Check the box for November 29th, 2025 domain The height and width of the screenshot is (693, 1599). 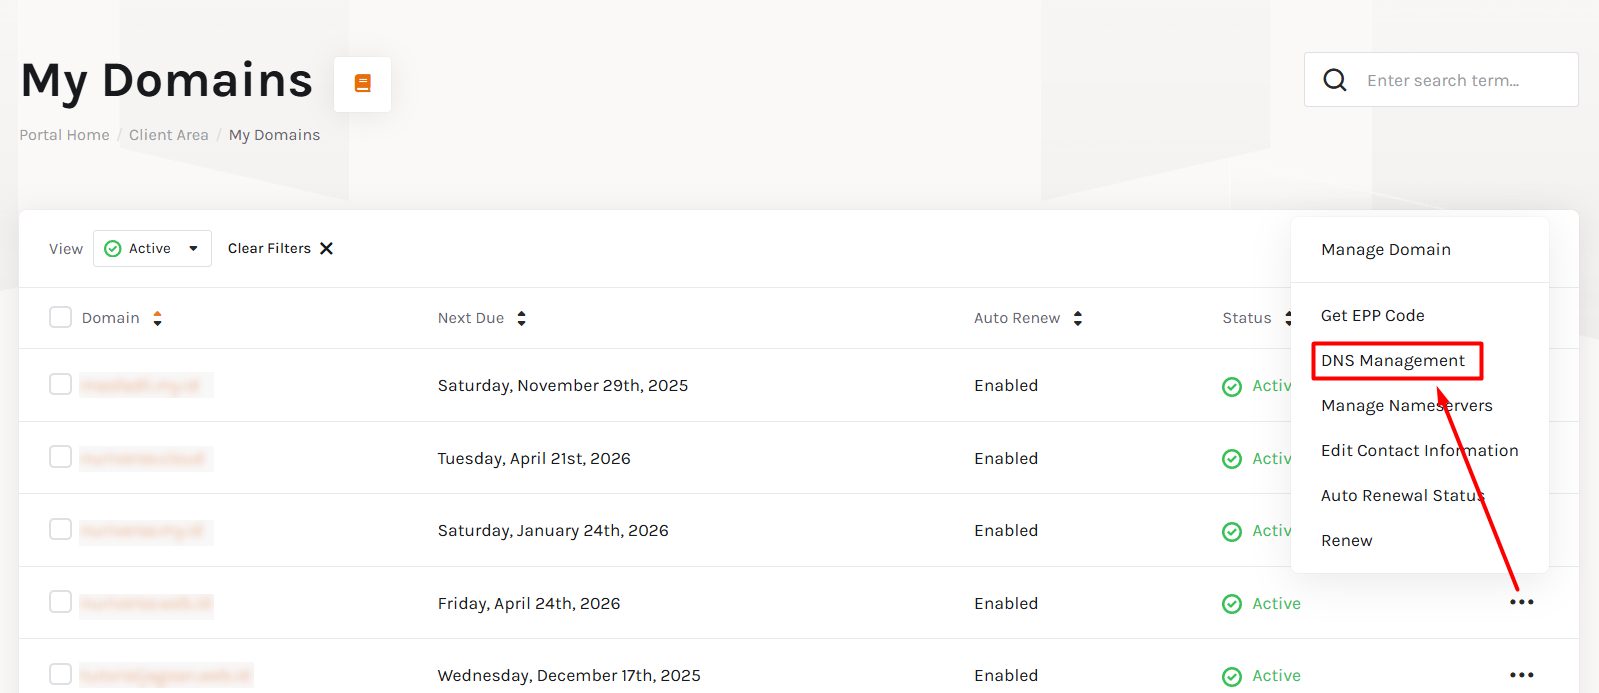coord(61,384)
